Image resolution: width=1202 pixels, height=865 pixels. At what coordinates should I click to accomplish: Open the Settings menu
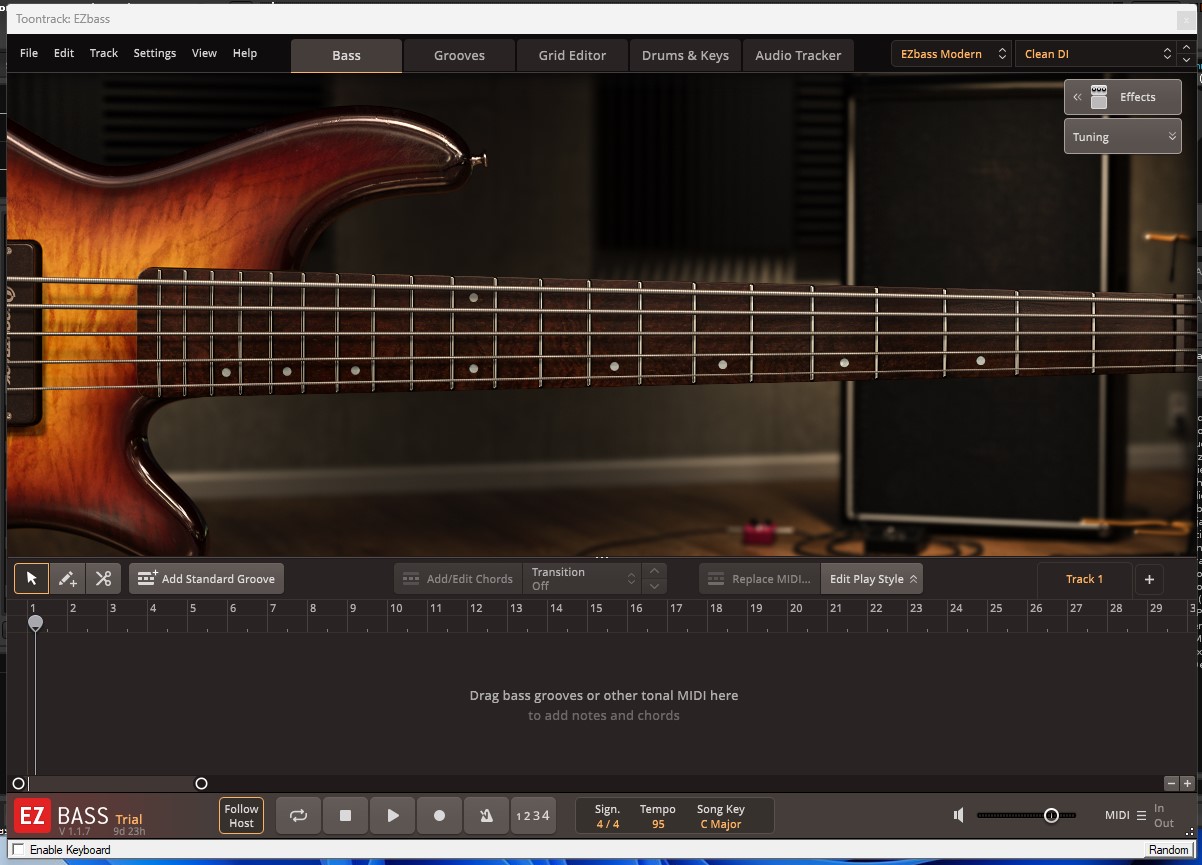[x=154, y=53]
